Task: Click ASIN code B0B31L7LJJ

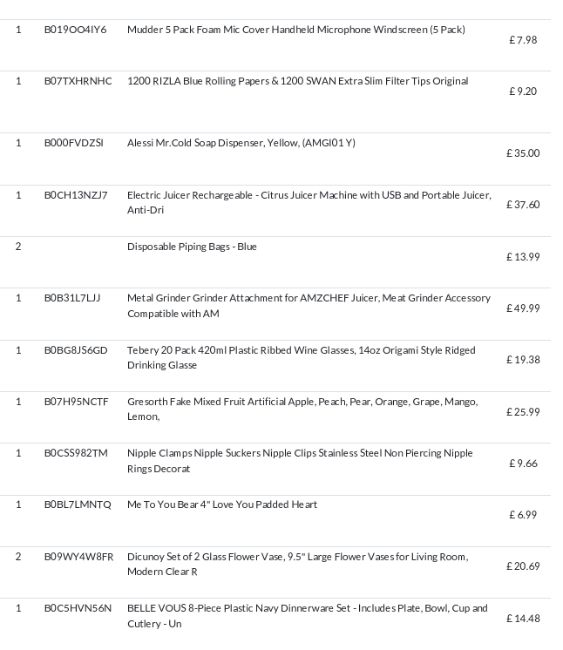Action: click(x=72, y=298)
